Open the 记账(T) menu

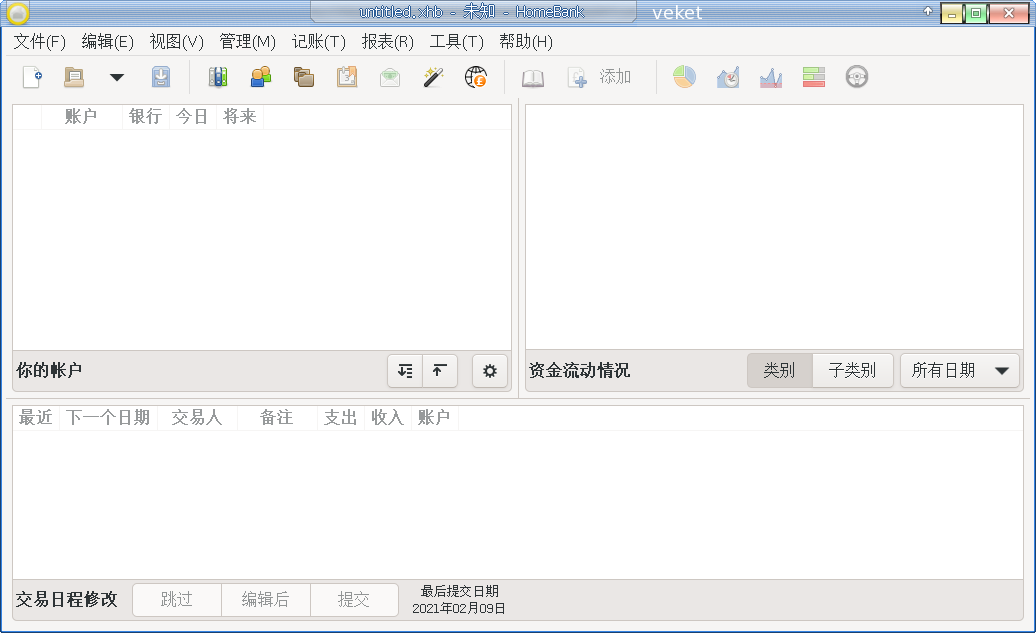pyautogui.click(x=318, y=42)
